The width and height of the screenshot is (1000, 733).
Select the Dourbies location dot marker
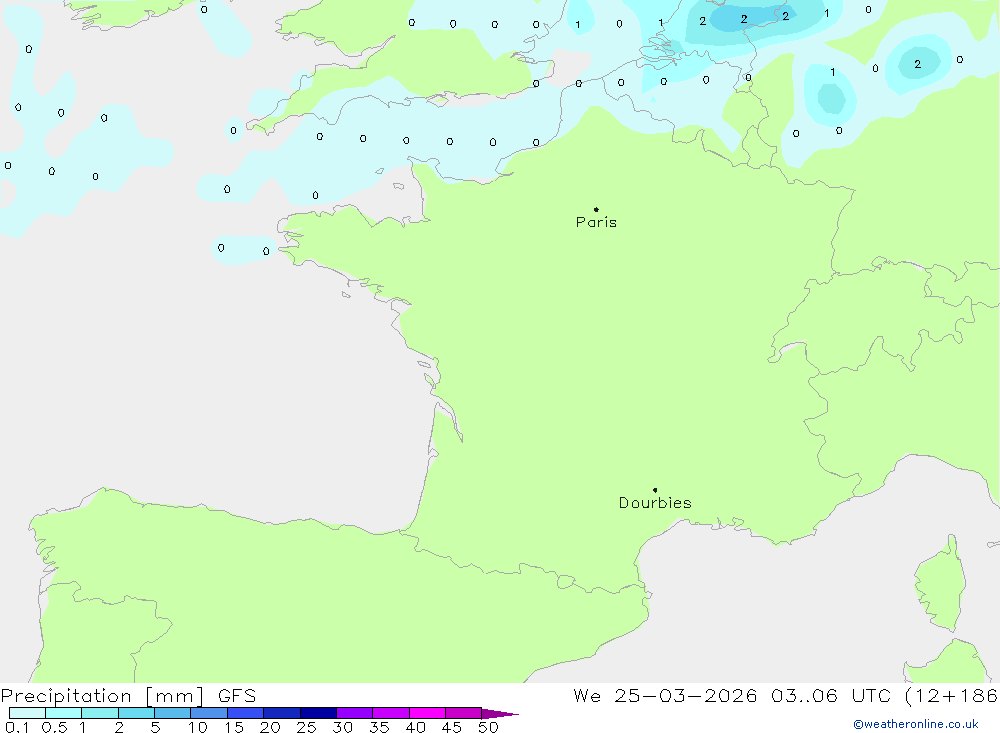[x=655, y=490]
